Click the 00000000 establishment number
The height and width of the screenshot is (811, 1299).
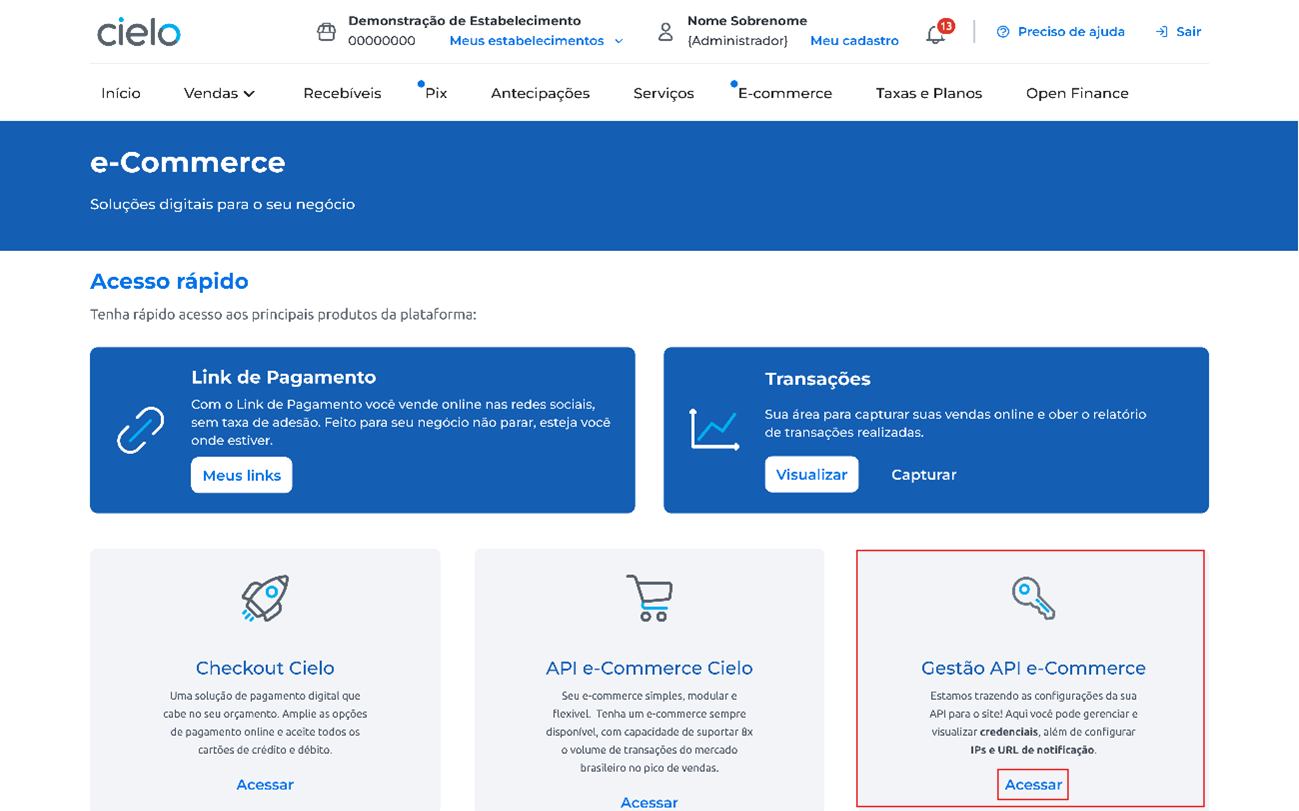coord(382,41)
